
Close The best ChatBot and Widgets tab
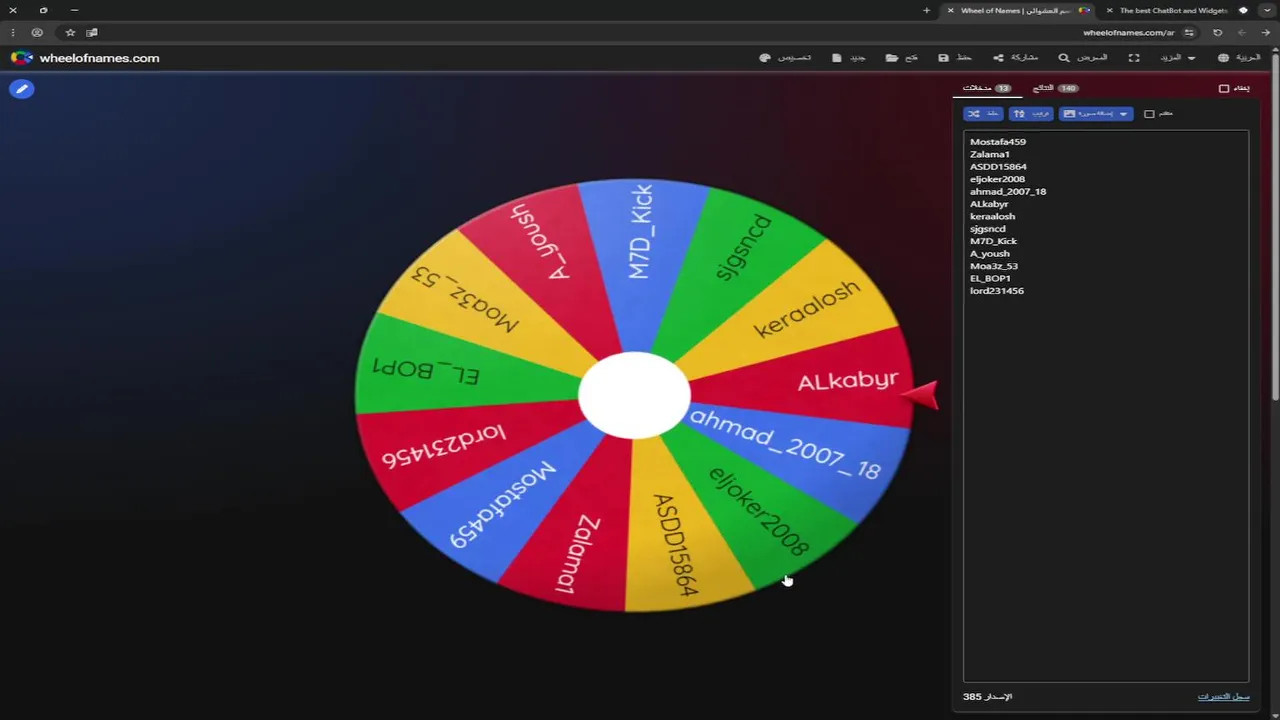(1109, 10)
